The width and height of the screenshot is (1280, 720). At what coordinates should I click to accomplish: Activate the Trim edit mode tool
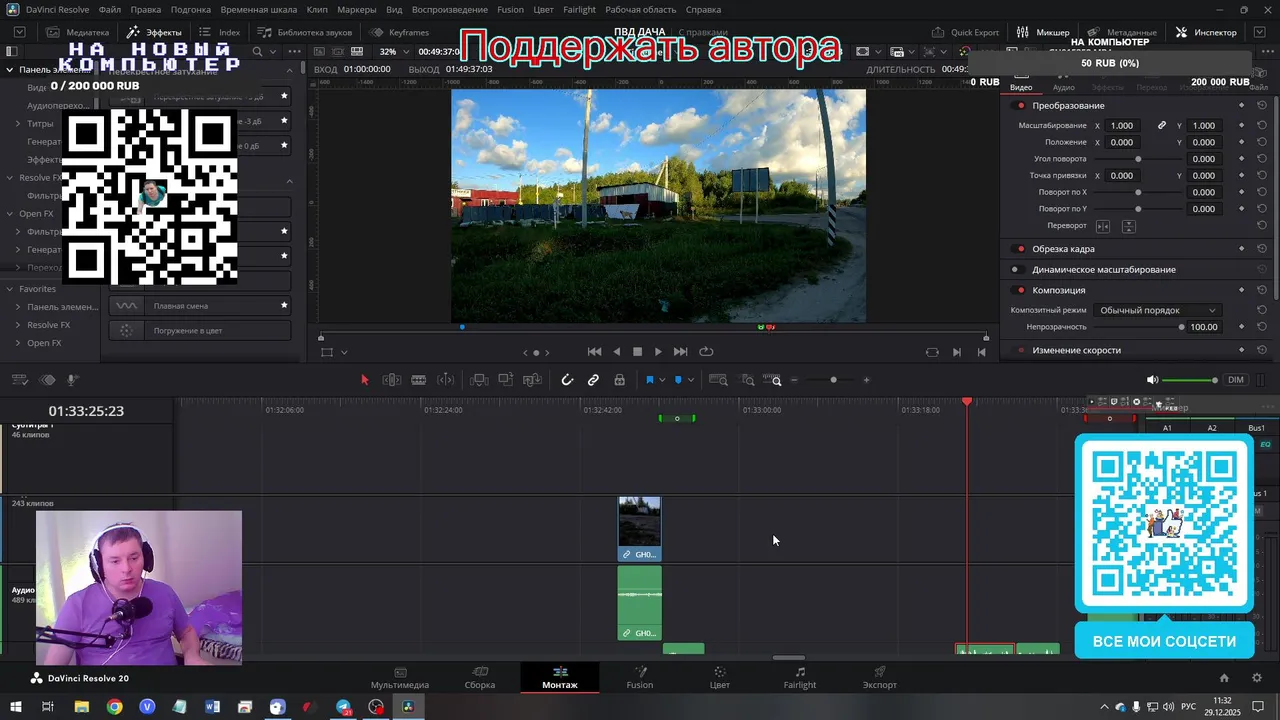(x=392, y=380)
